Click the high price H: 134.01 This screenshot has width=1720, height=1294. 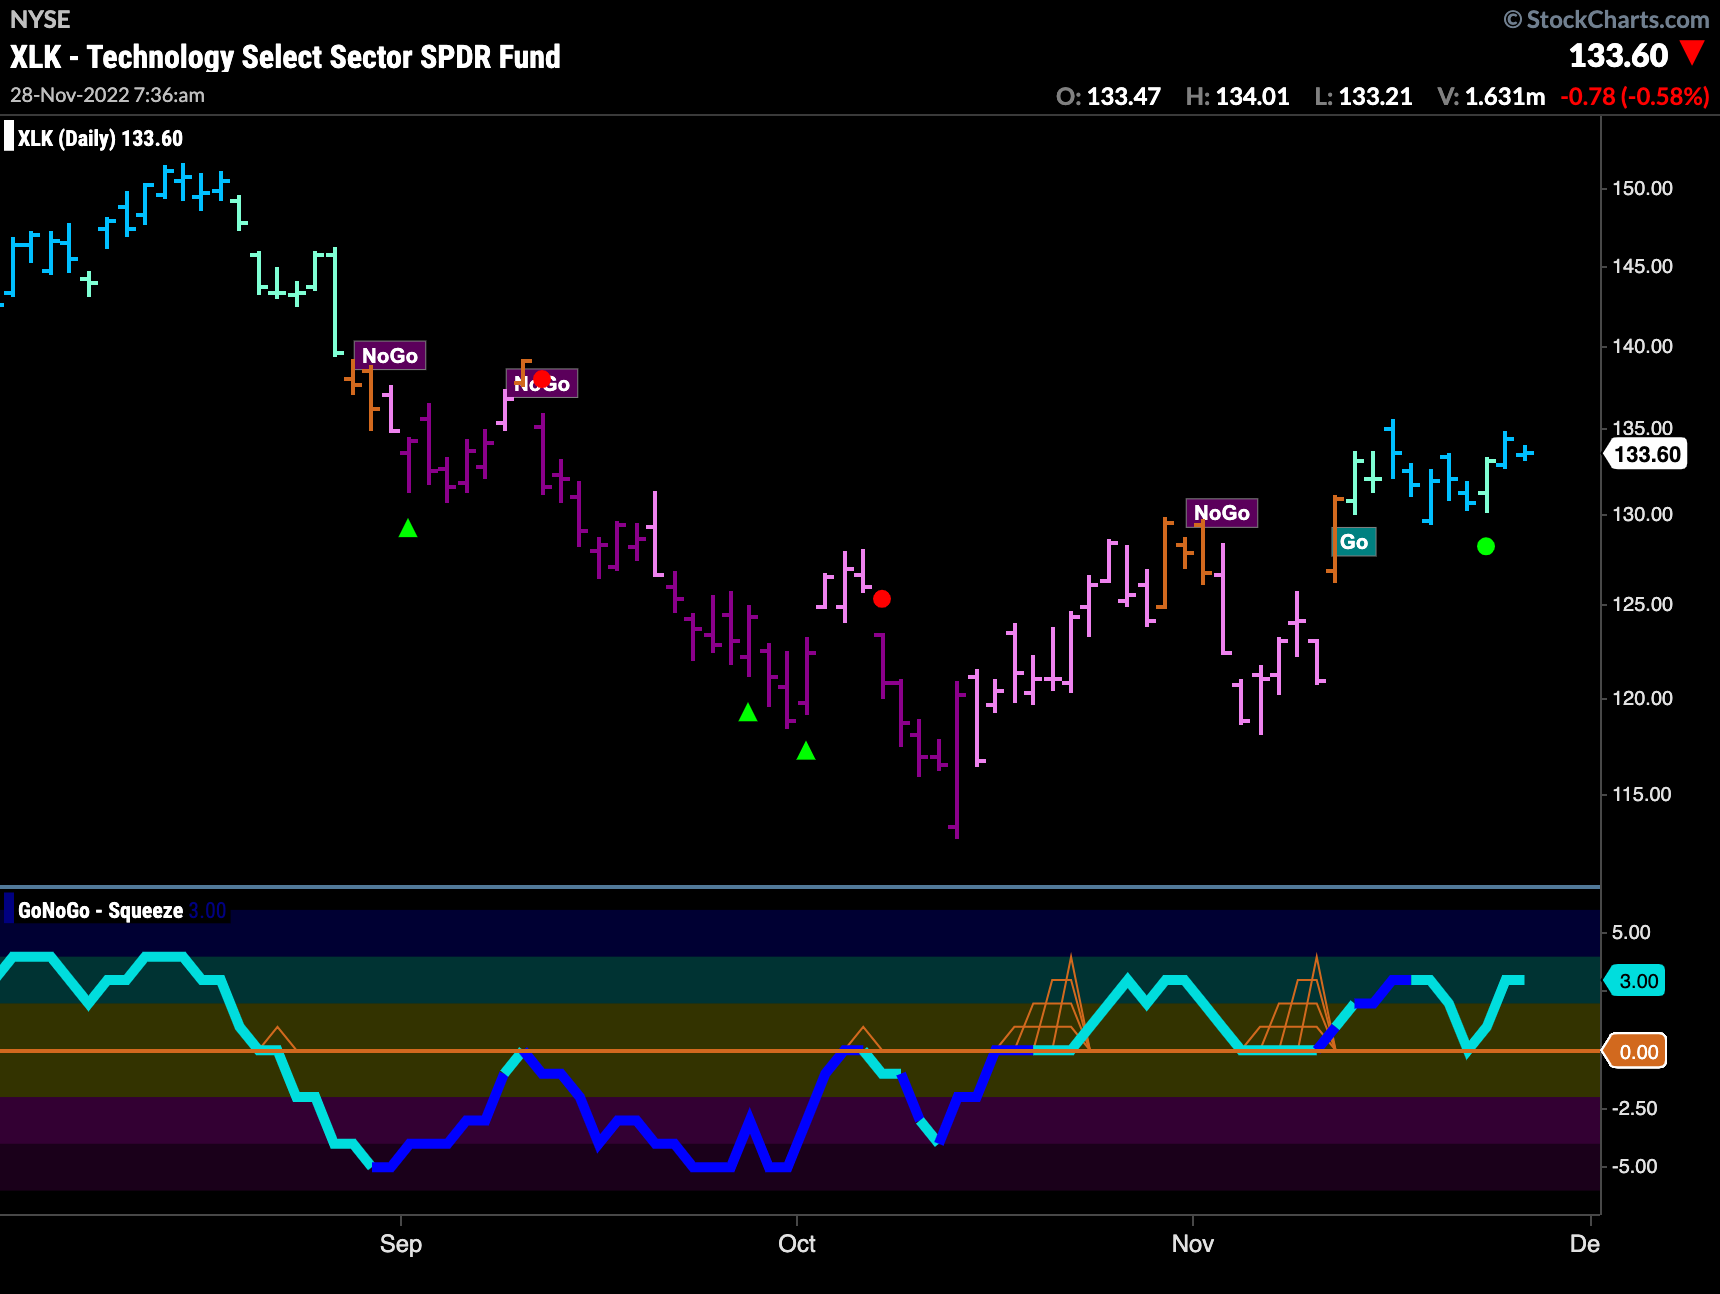(1237, 97)
